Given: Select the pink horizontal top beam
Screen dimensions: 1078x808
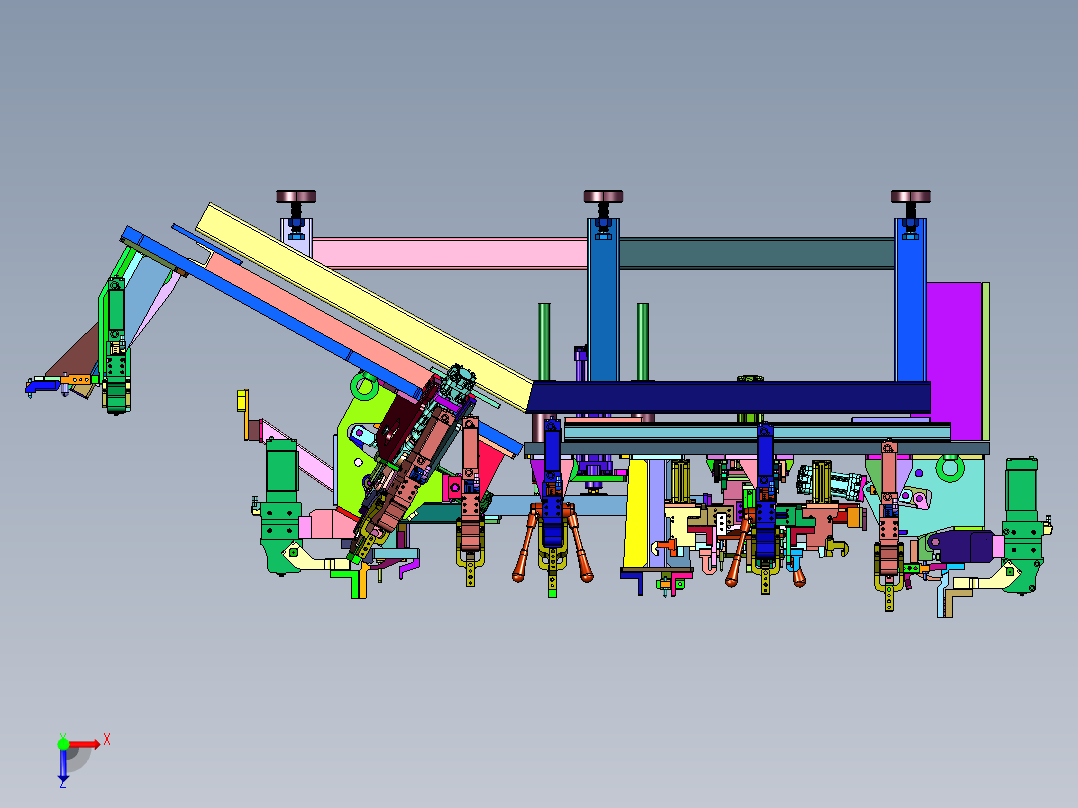Looking at the screenshot, I should [x=450, y=252].
